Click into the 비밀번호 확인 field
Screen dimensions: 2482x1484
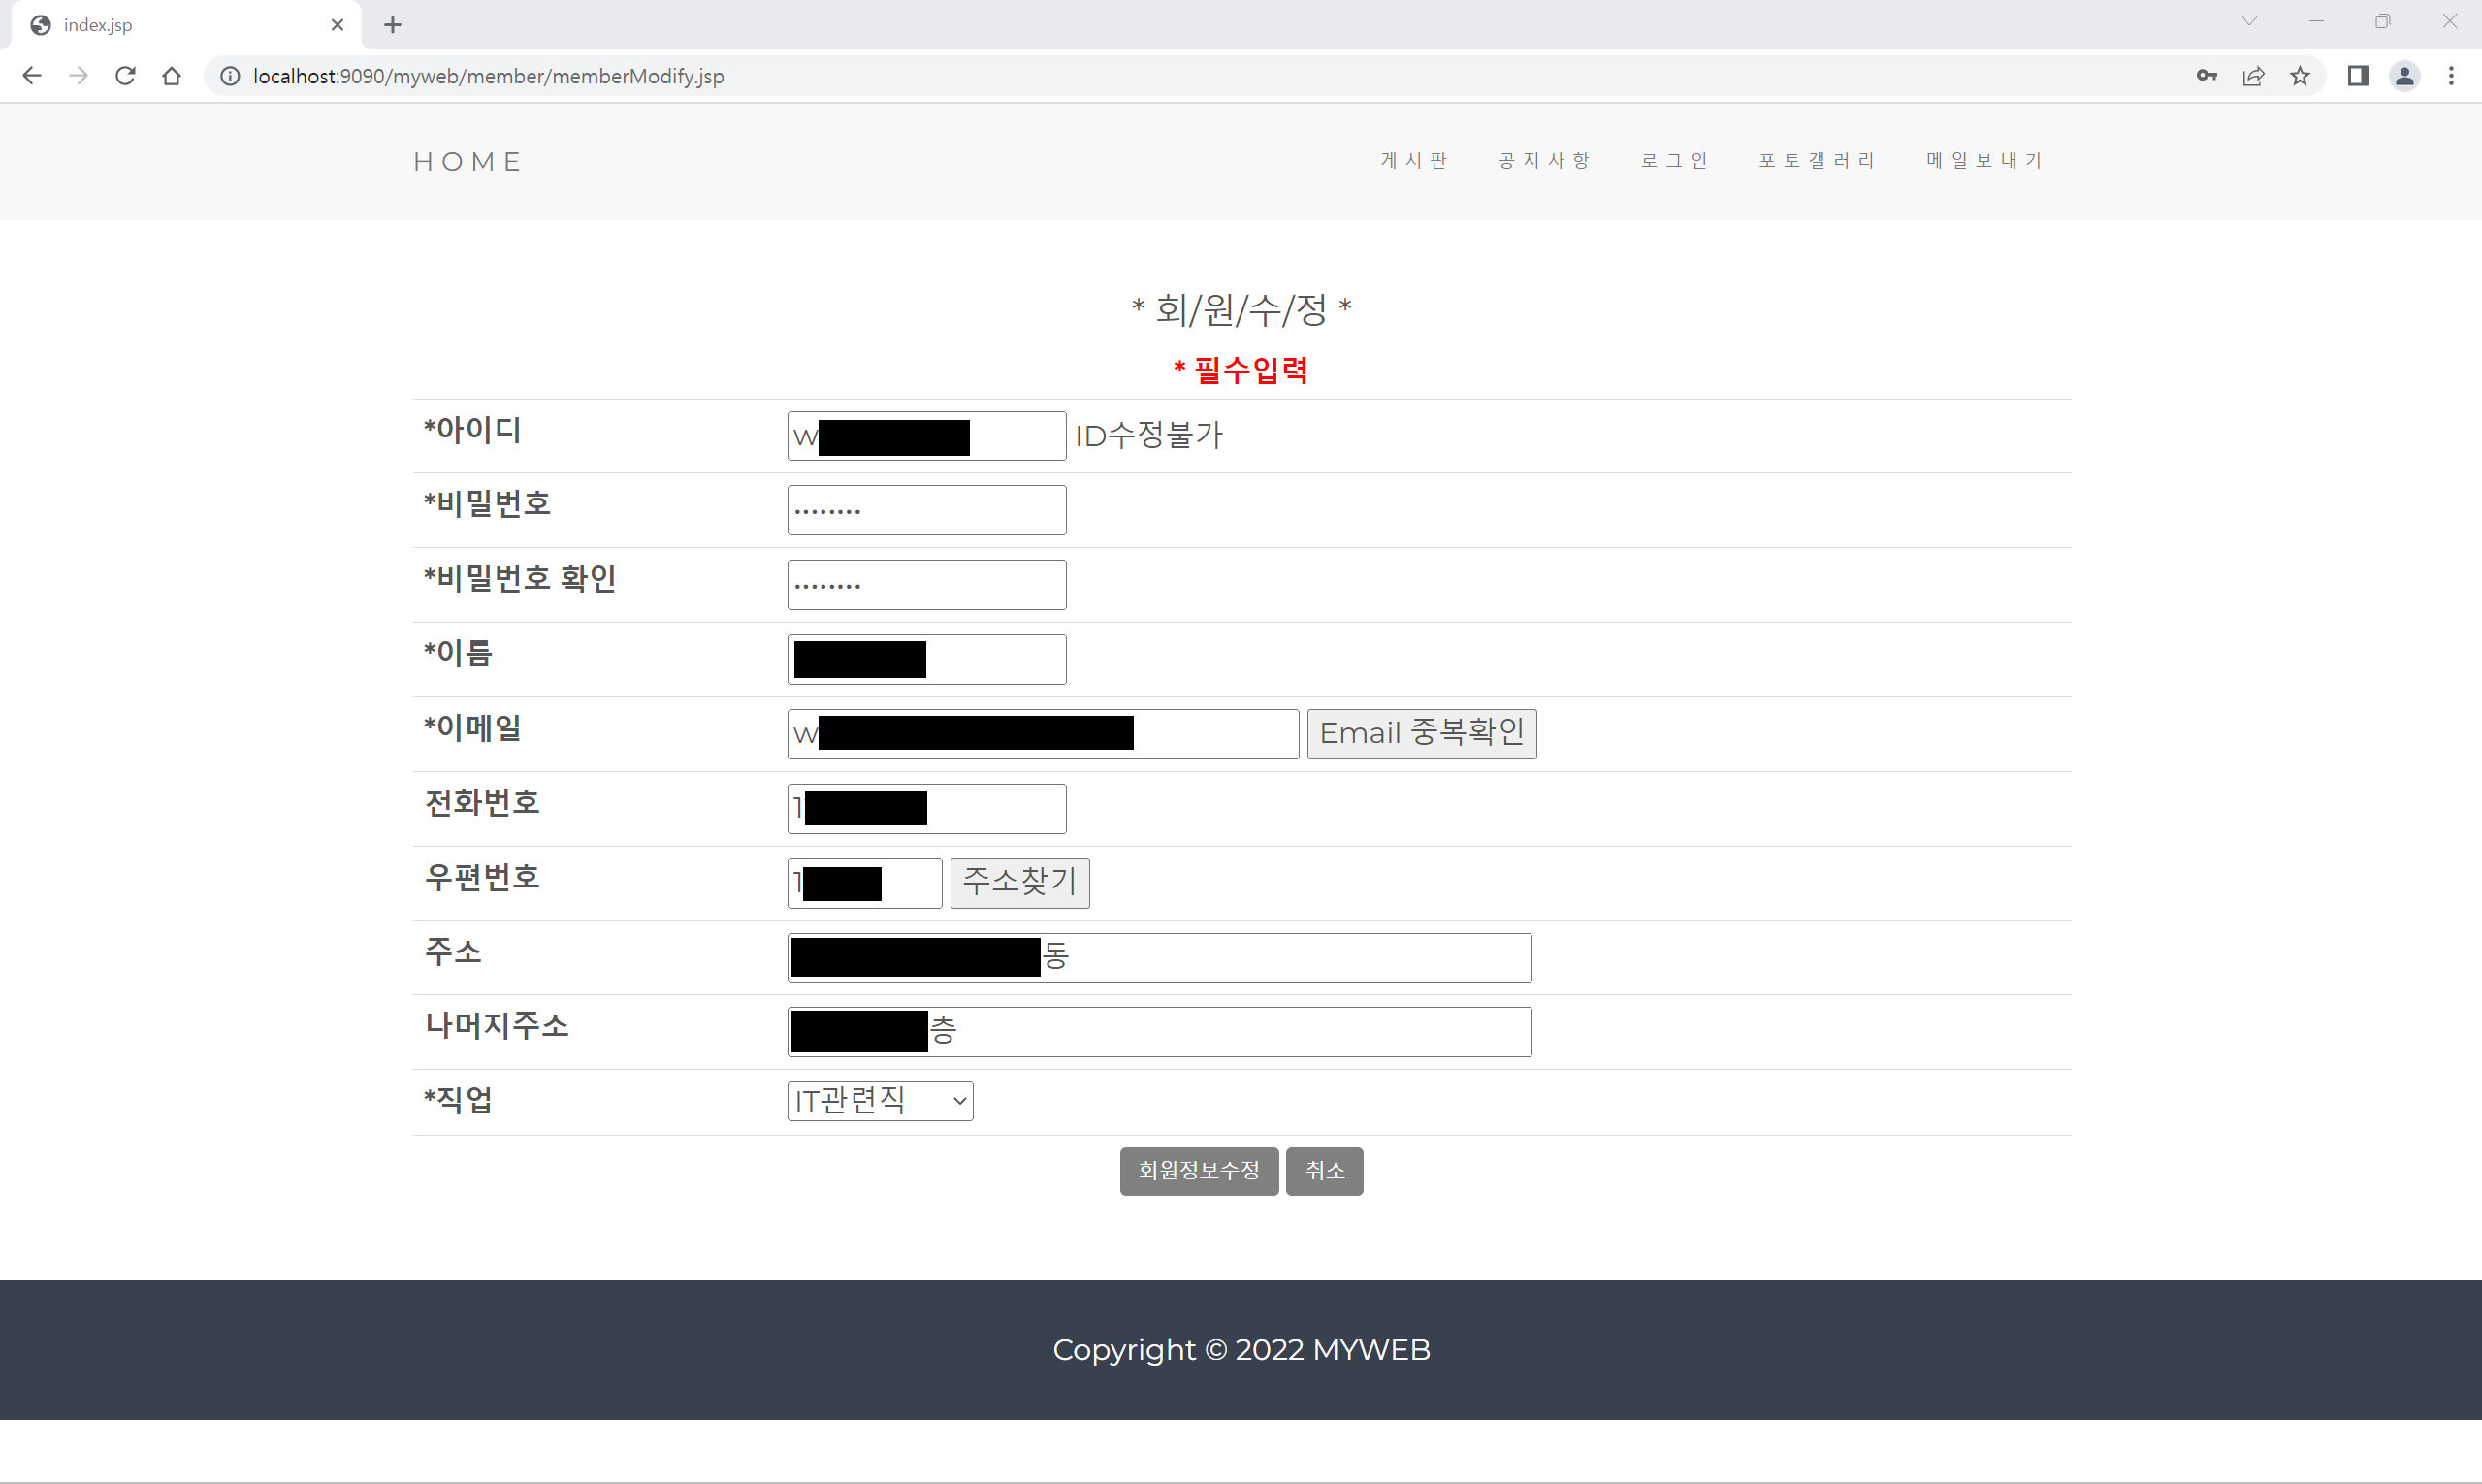click(x=926, y=585)
